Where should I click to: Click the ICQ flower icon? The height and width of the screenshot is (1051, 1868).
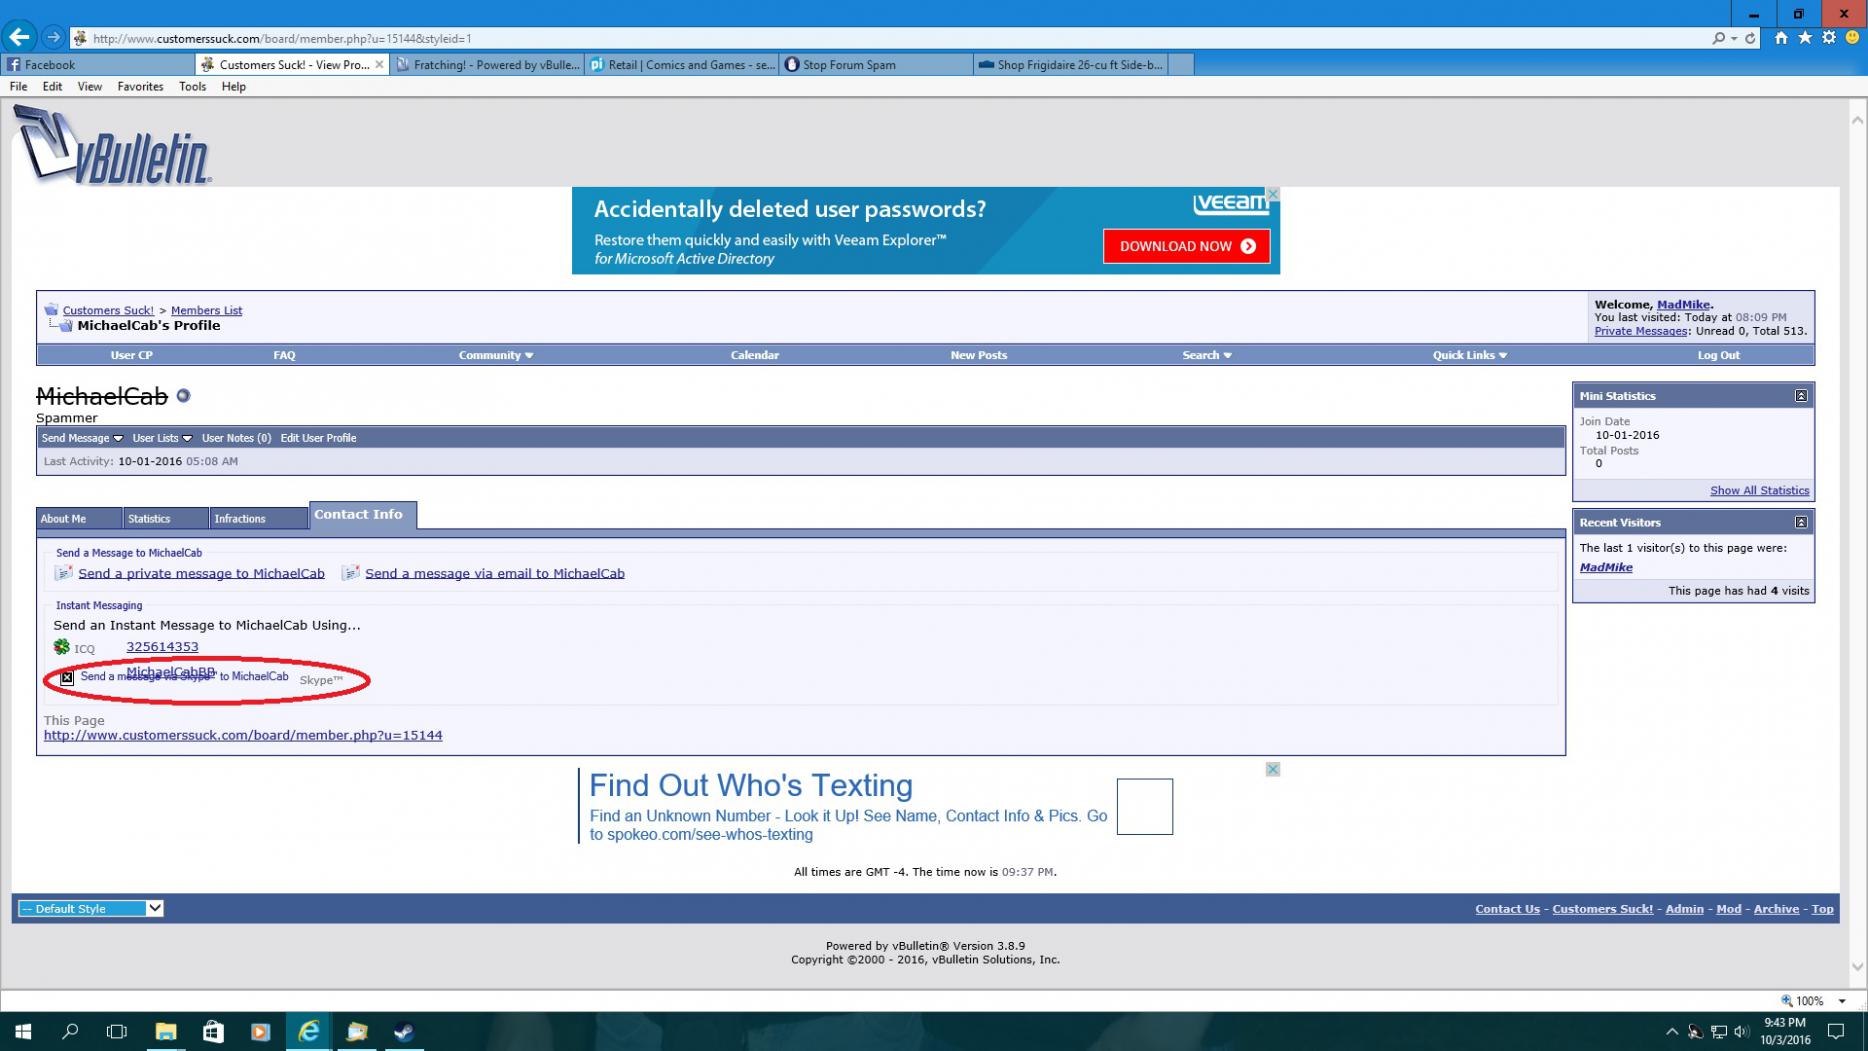tap(62, 647)
